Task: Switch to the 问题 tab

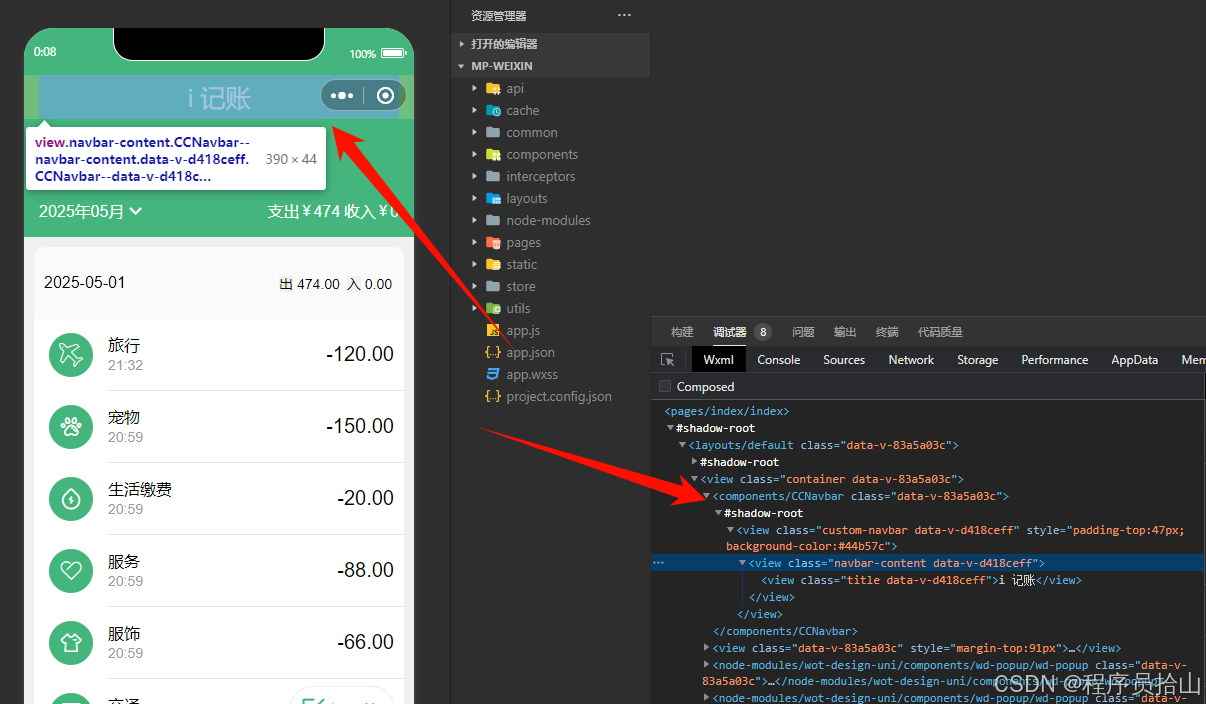Action: [803, 332]
